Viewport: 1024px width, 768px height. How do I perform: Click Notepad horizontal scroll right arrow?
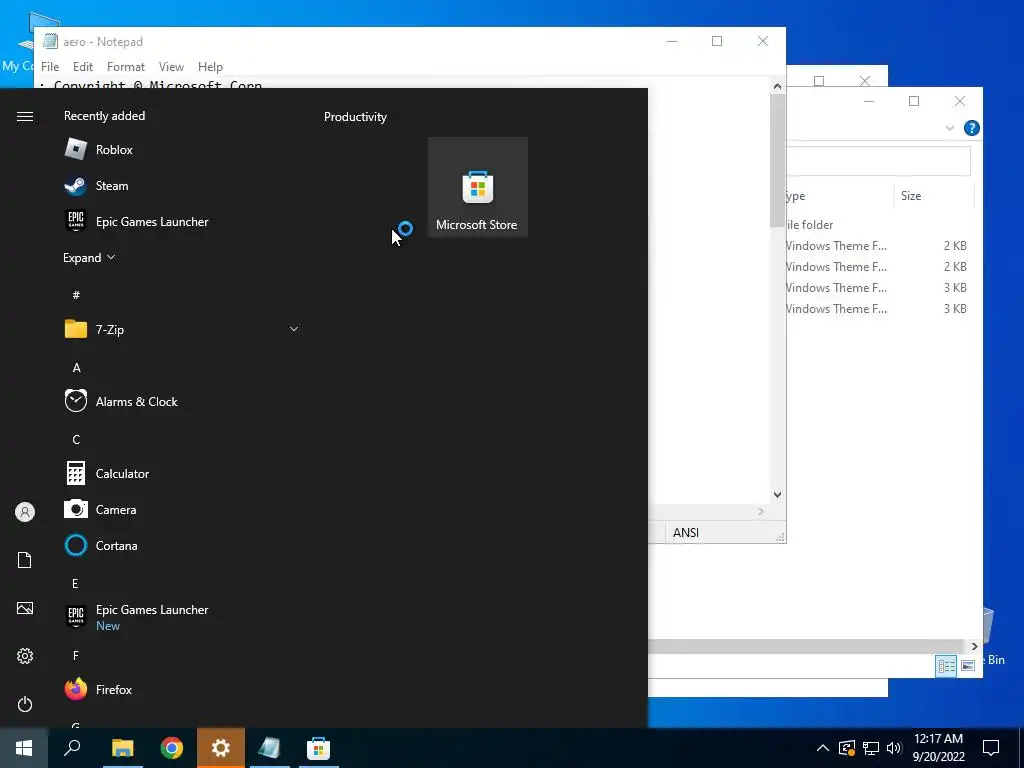(761, 511)
